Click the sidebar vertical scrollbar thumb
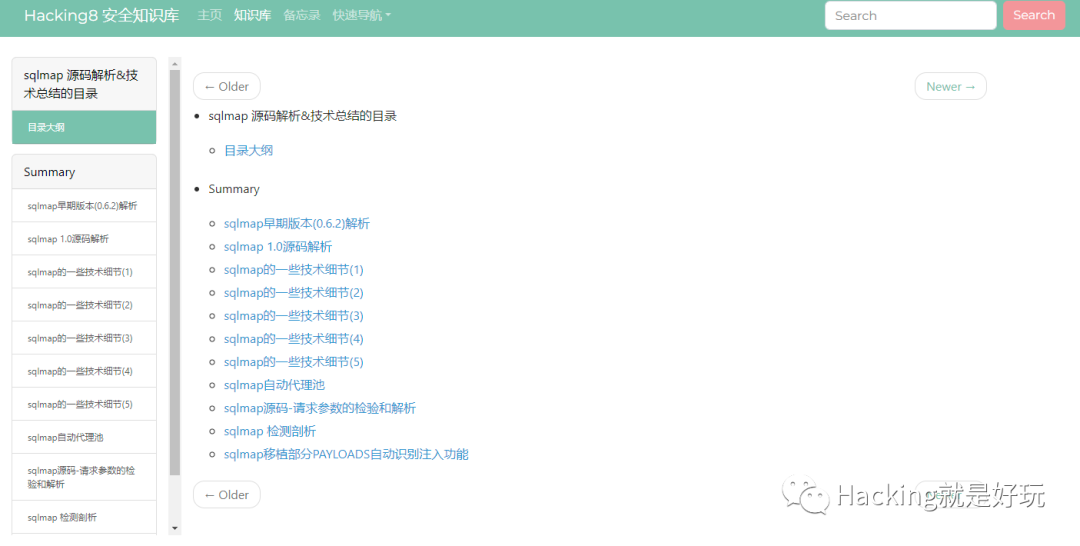Viewport: 1080px width, 546px height. click(175, 272)
